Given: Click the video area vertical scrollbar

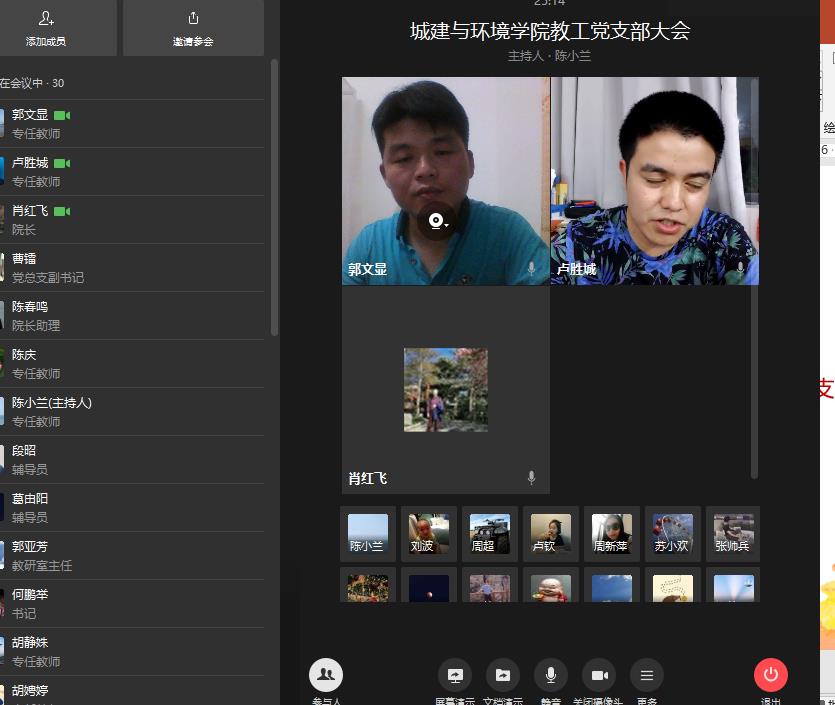Looking at the screenshot, I should [754, 278].
